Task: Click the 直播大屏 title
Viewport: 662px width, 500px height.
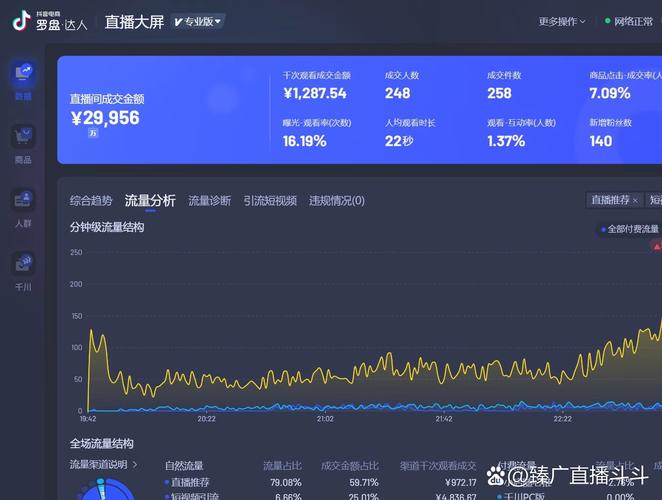Action: (x=134, y=22)
